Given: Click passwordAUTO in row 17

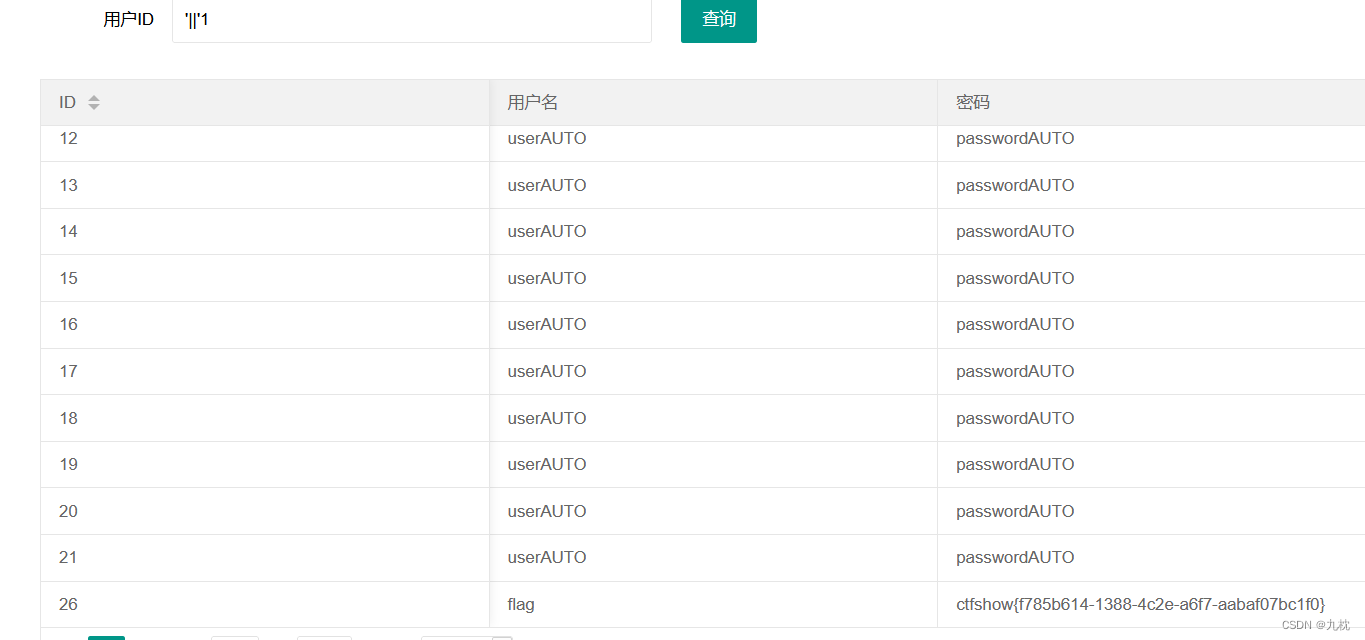Looking at the screenshot, I should click(1015, 371).
